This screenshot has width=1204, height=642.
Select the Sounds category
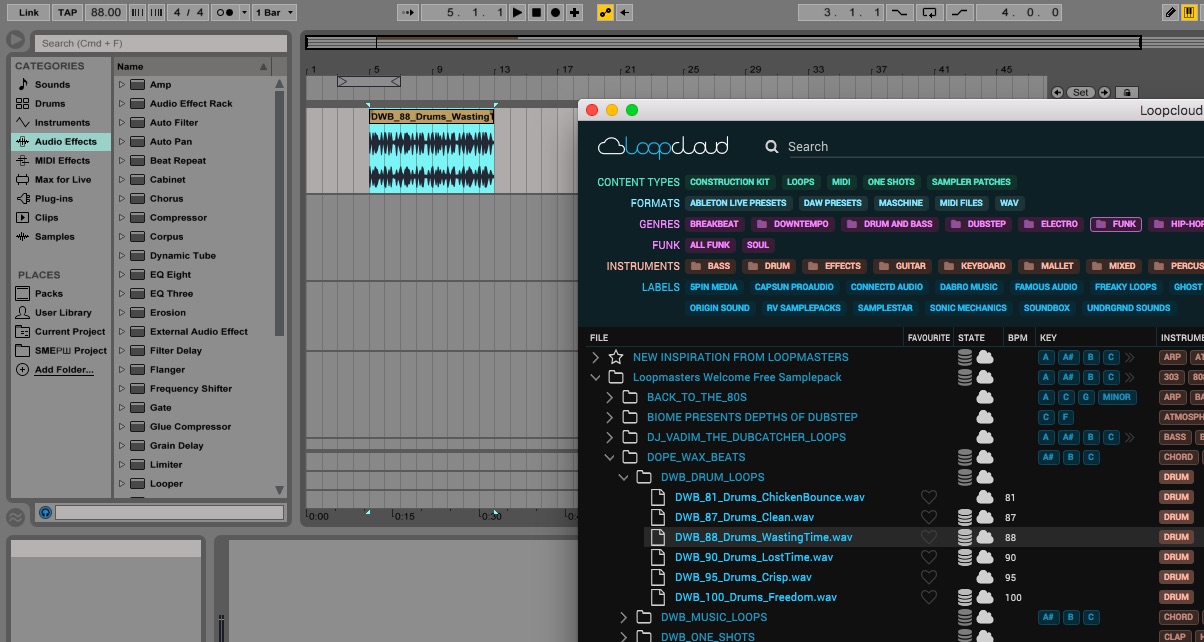52,85
